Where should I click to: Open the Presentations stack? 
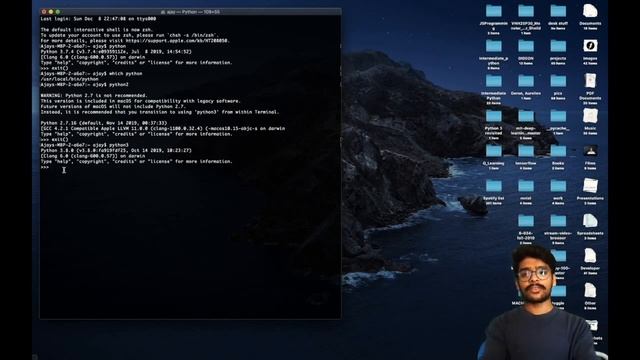pos(590,186)
